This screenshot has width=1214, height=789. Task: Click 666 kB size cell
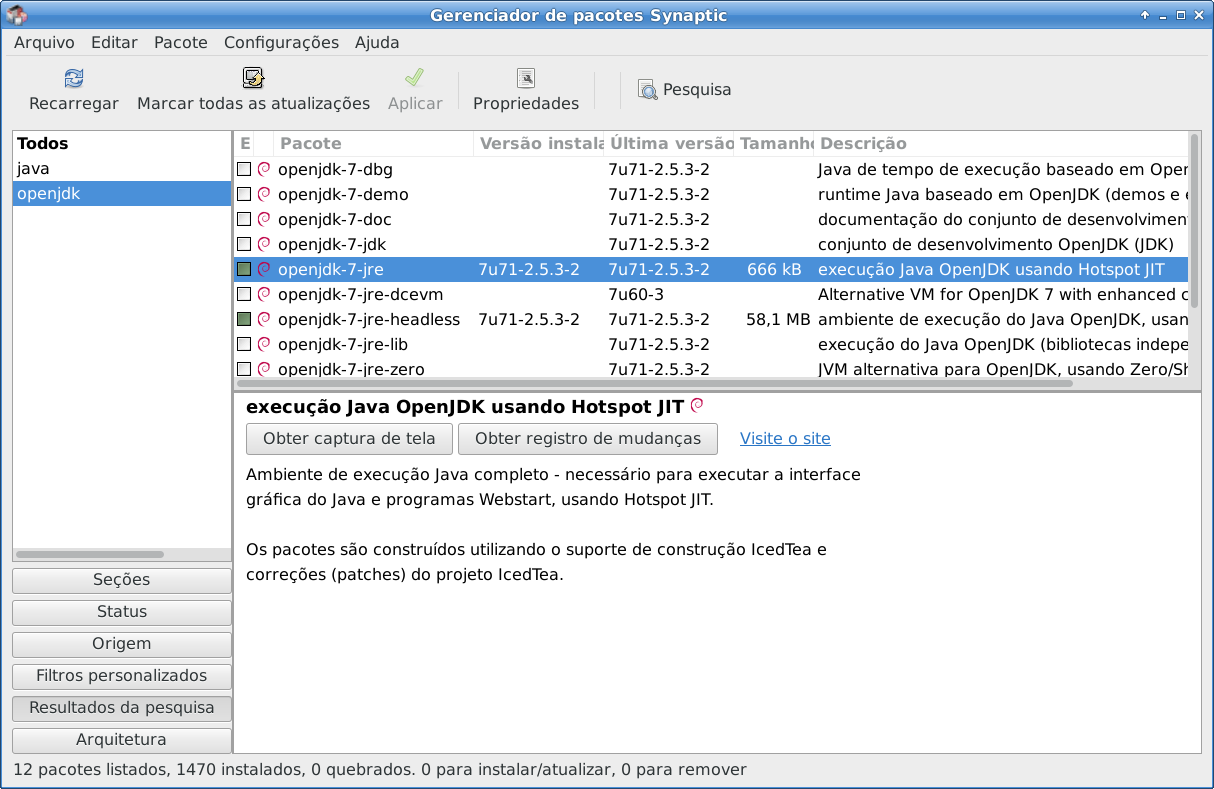click(x=774, y=269)
